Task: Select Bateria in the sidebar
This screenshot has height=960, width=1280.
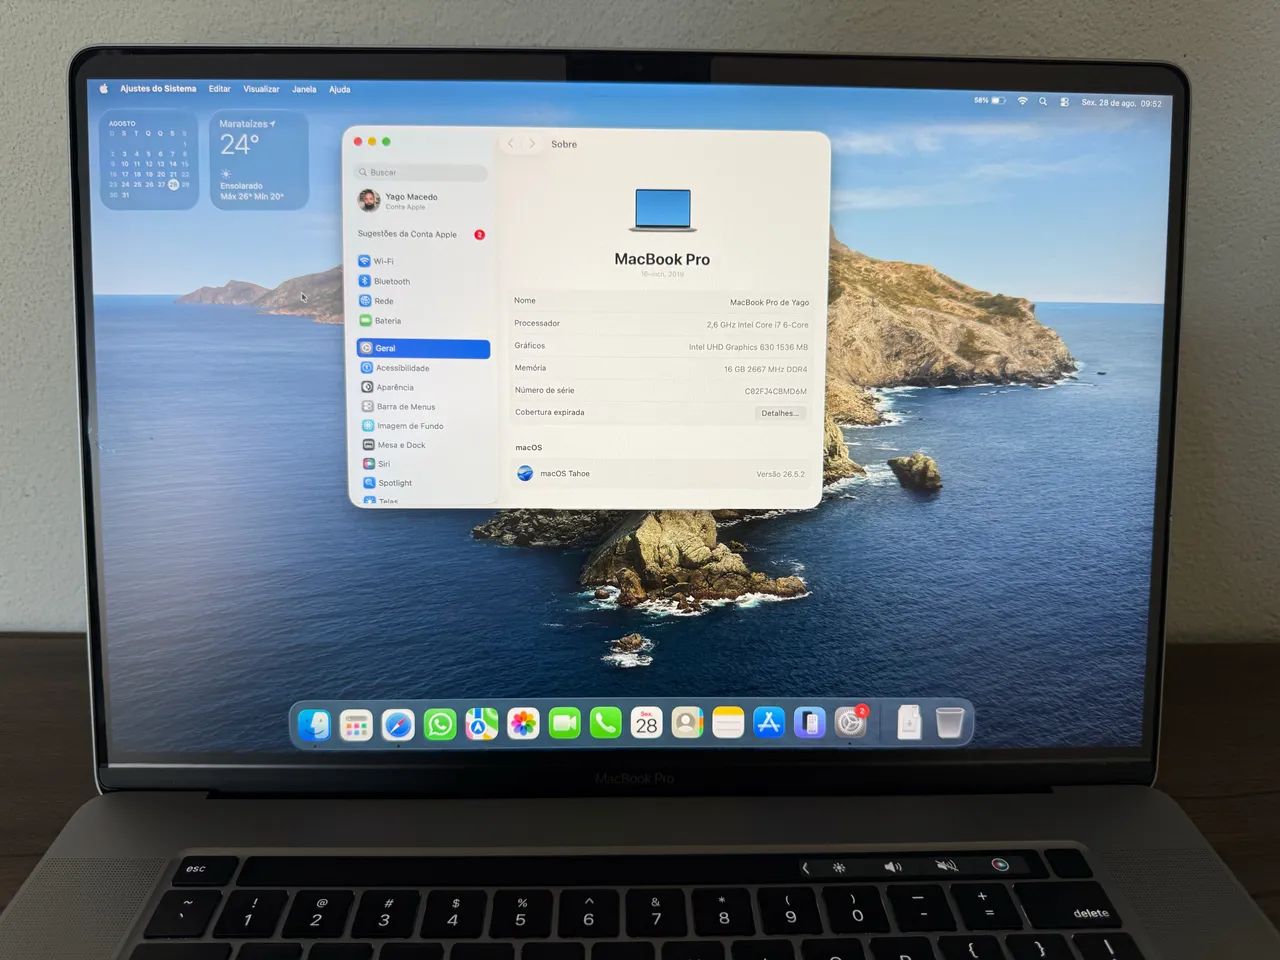Action: pos(422,321)
